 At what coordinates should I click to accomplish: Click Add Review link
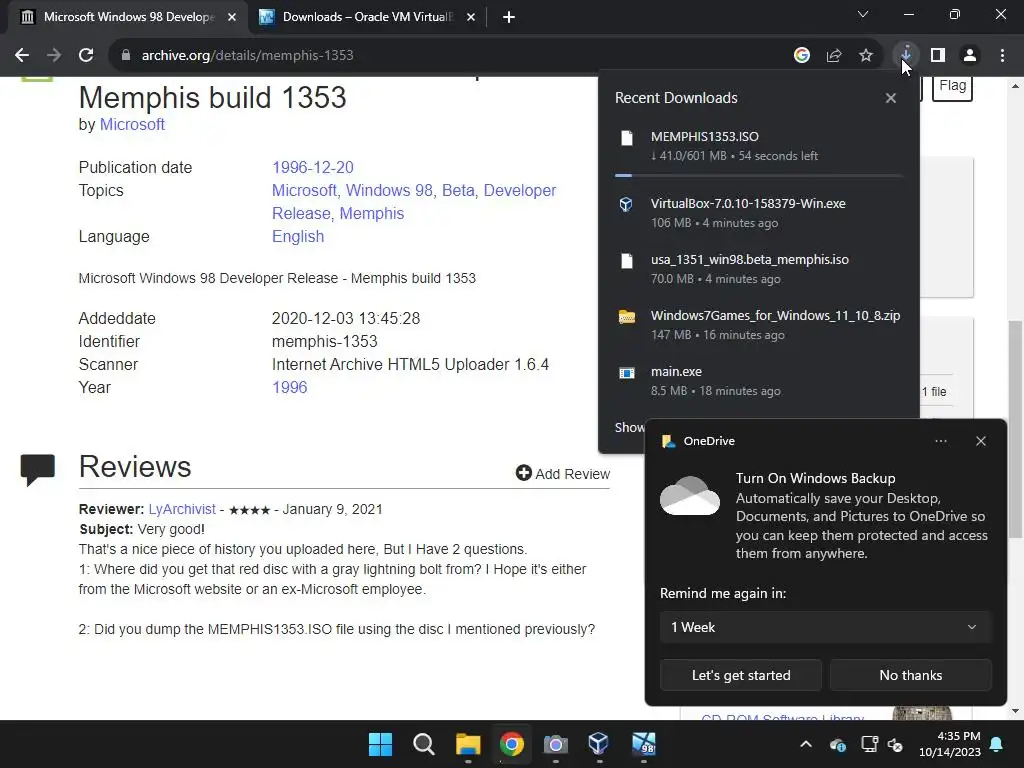(x=563, y=473)
